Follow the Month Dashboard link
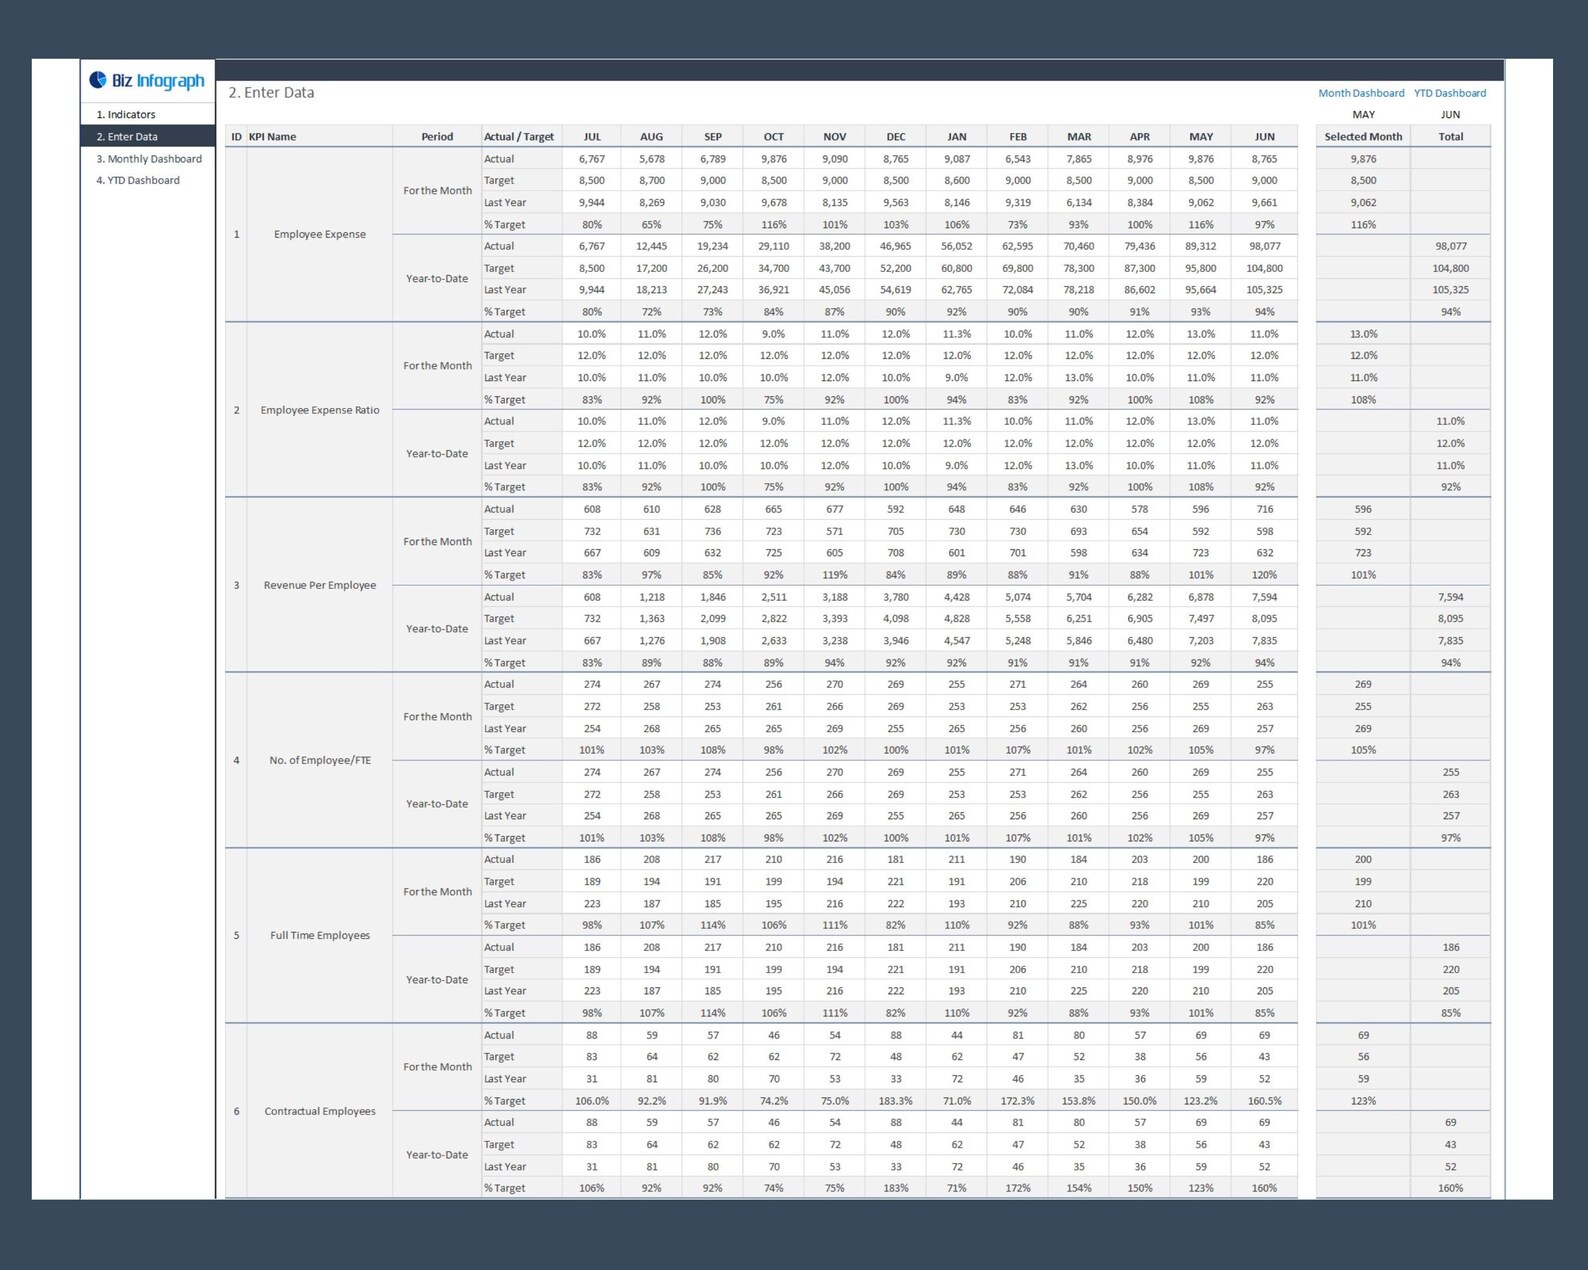The width and height of the screenshot is (1588, 1270). [x=1361, y=93]
